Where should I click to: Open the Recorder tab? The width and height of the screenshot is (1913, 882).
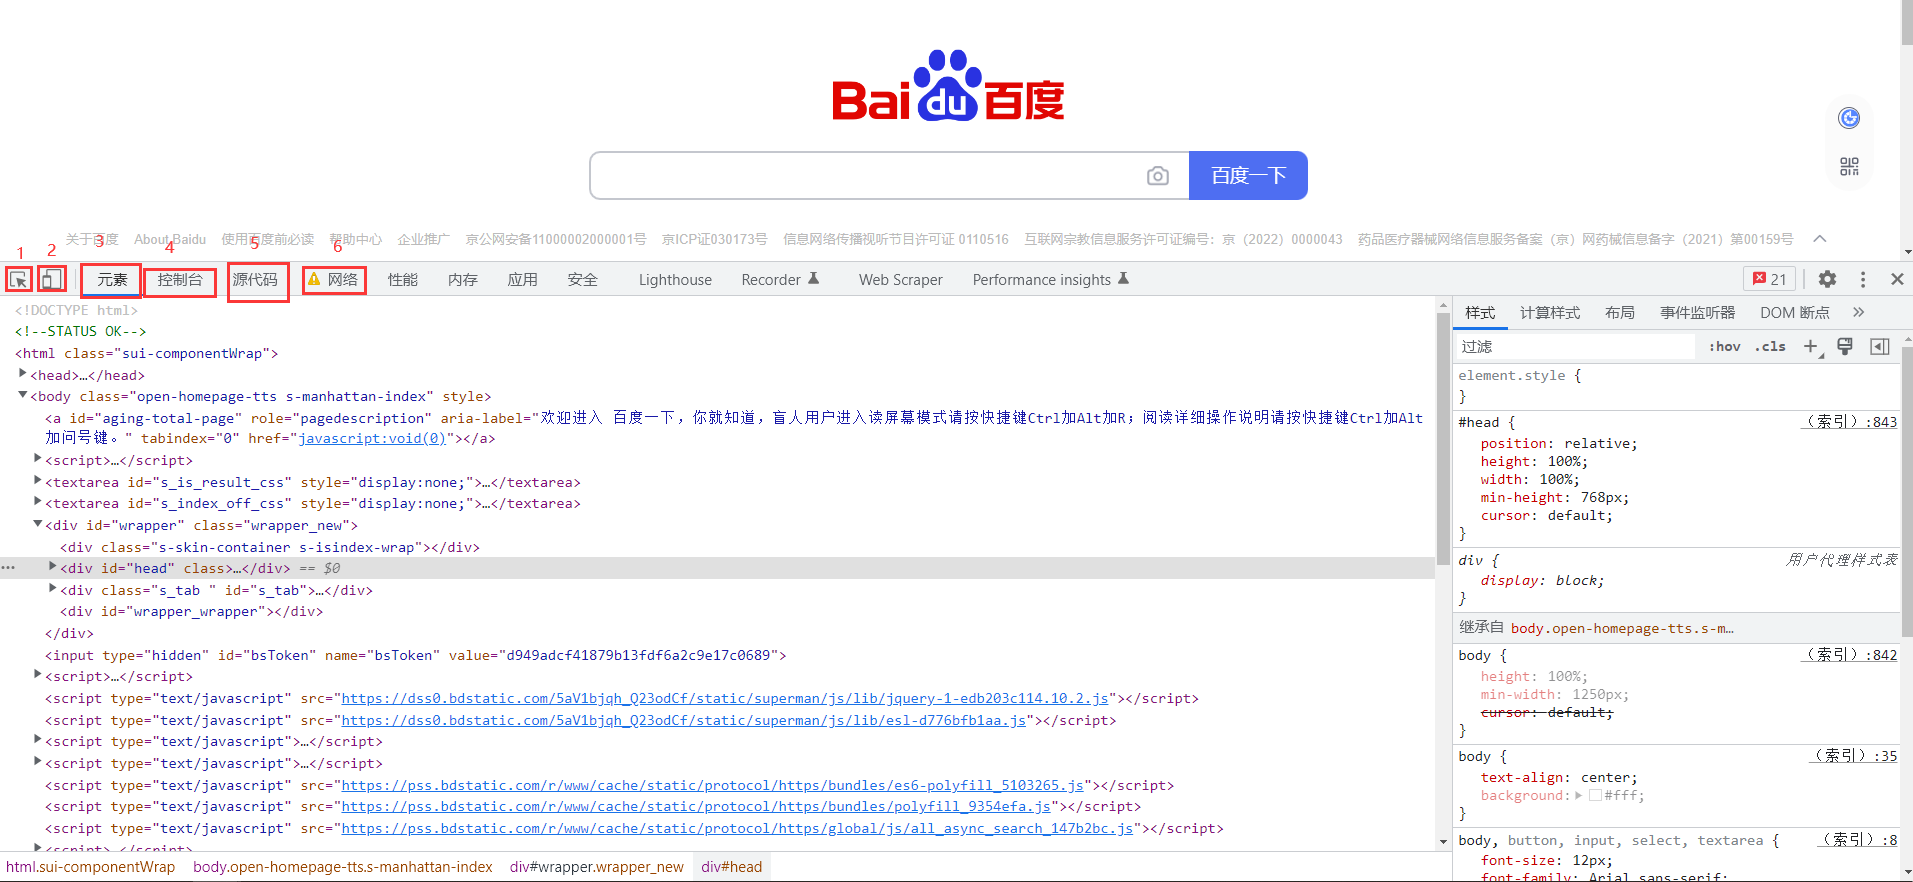click(x=780, y=280)
